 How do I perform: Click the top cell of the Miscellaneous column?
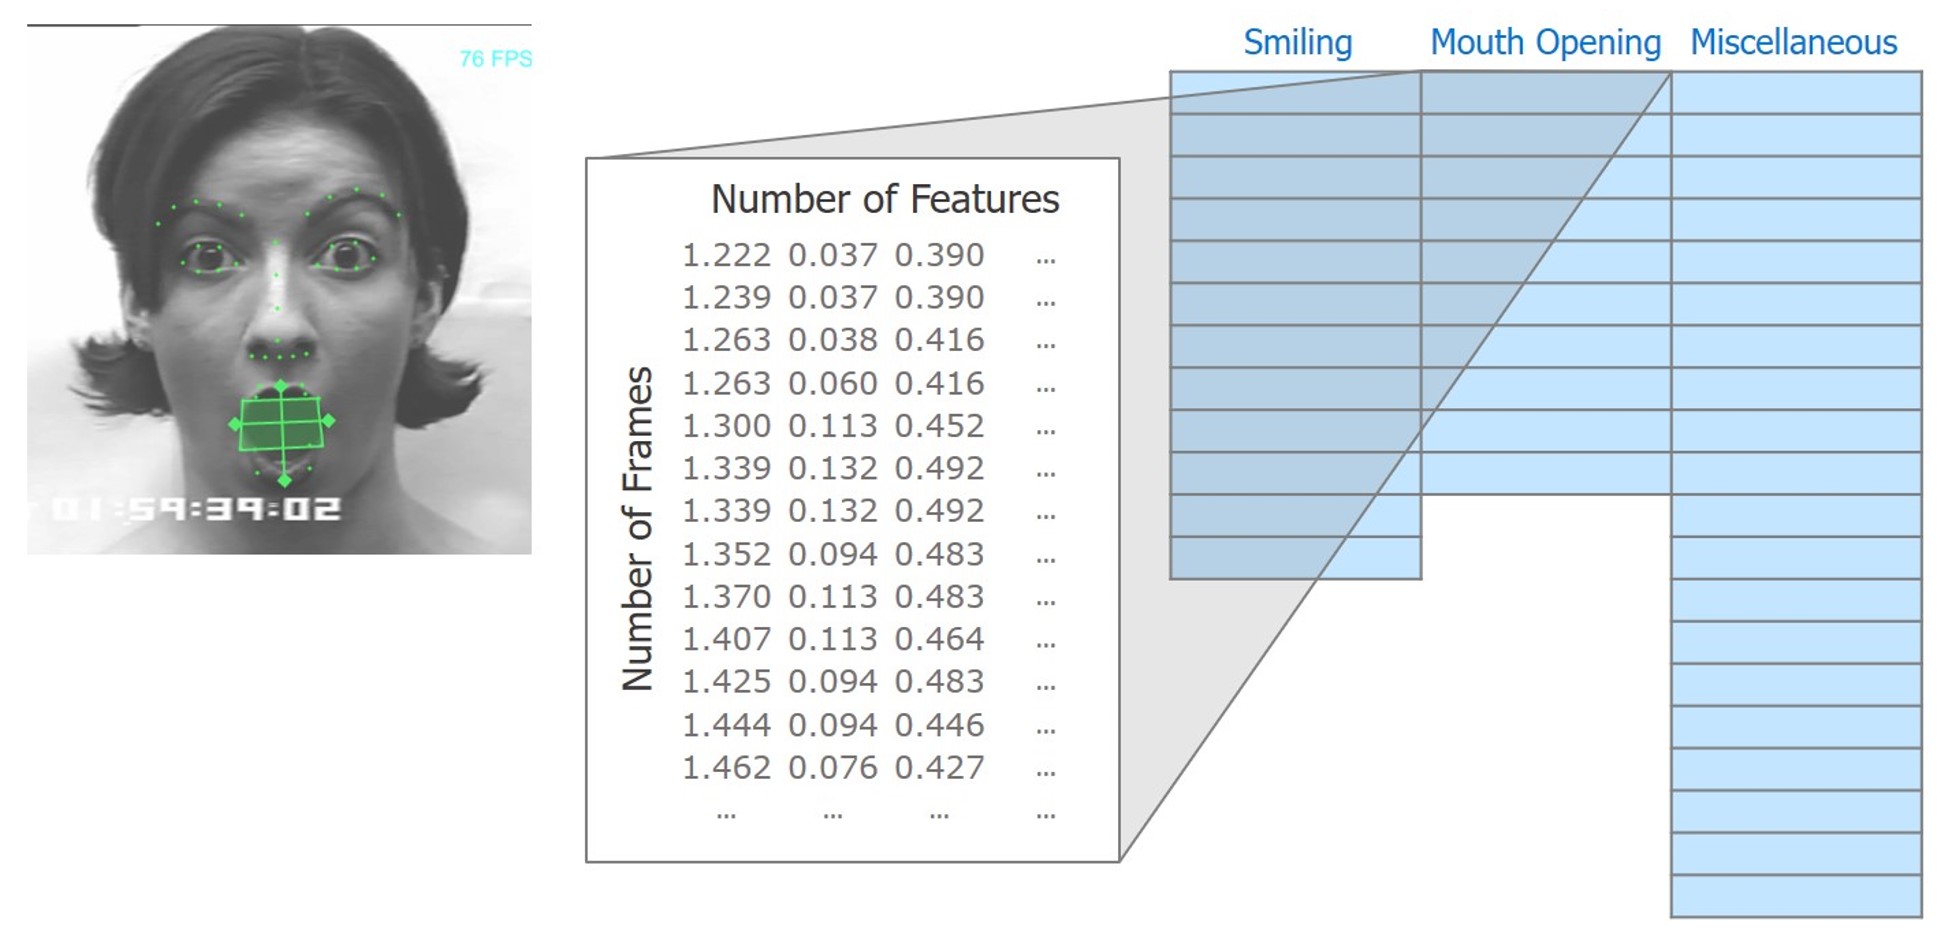pyautogui.click(x=1796, y=93)
